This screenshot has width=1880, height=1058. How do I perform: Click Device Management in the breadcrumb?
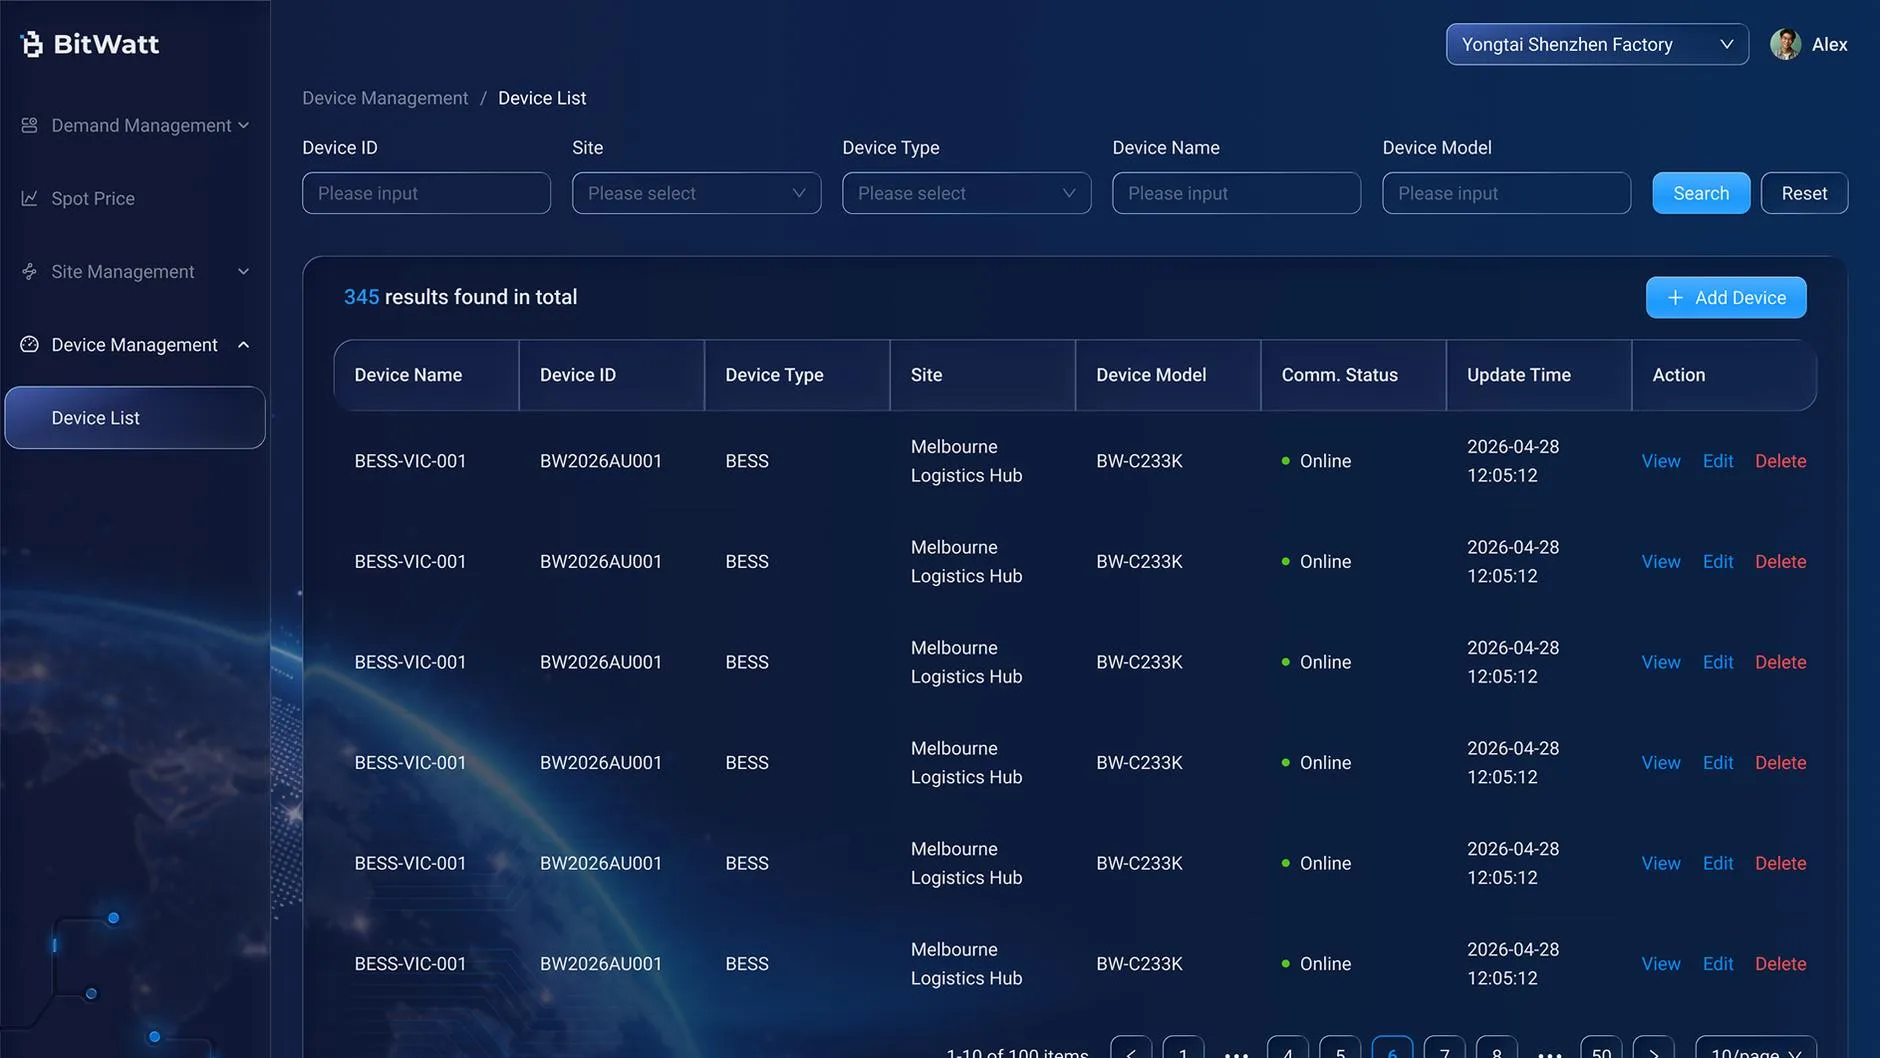click(x=385, y=98)
